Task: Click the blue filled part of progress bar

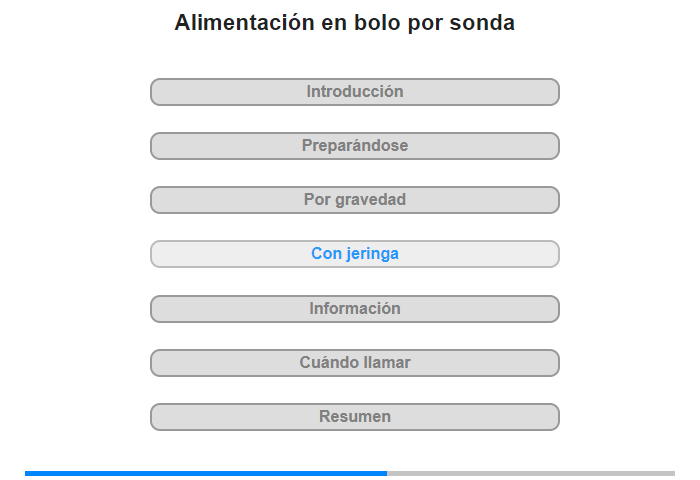Action: 206,473
